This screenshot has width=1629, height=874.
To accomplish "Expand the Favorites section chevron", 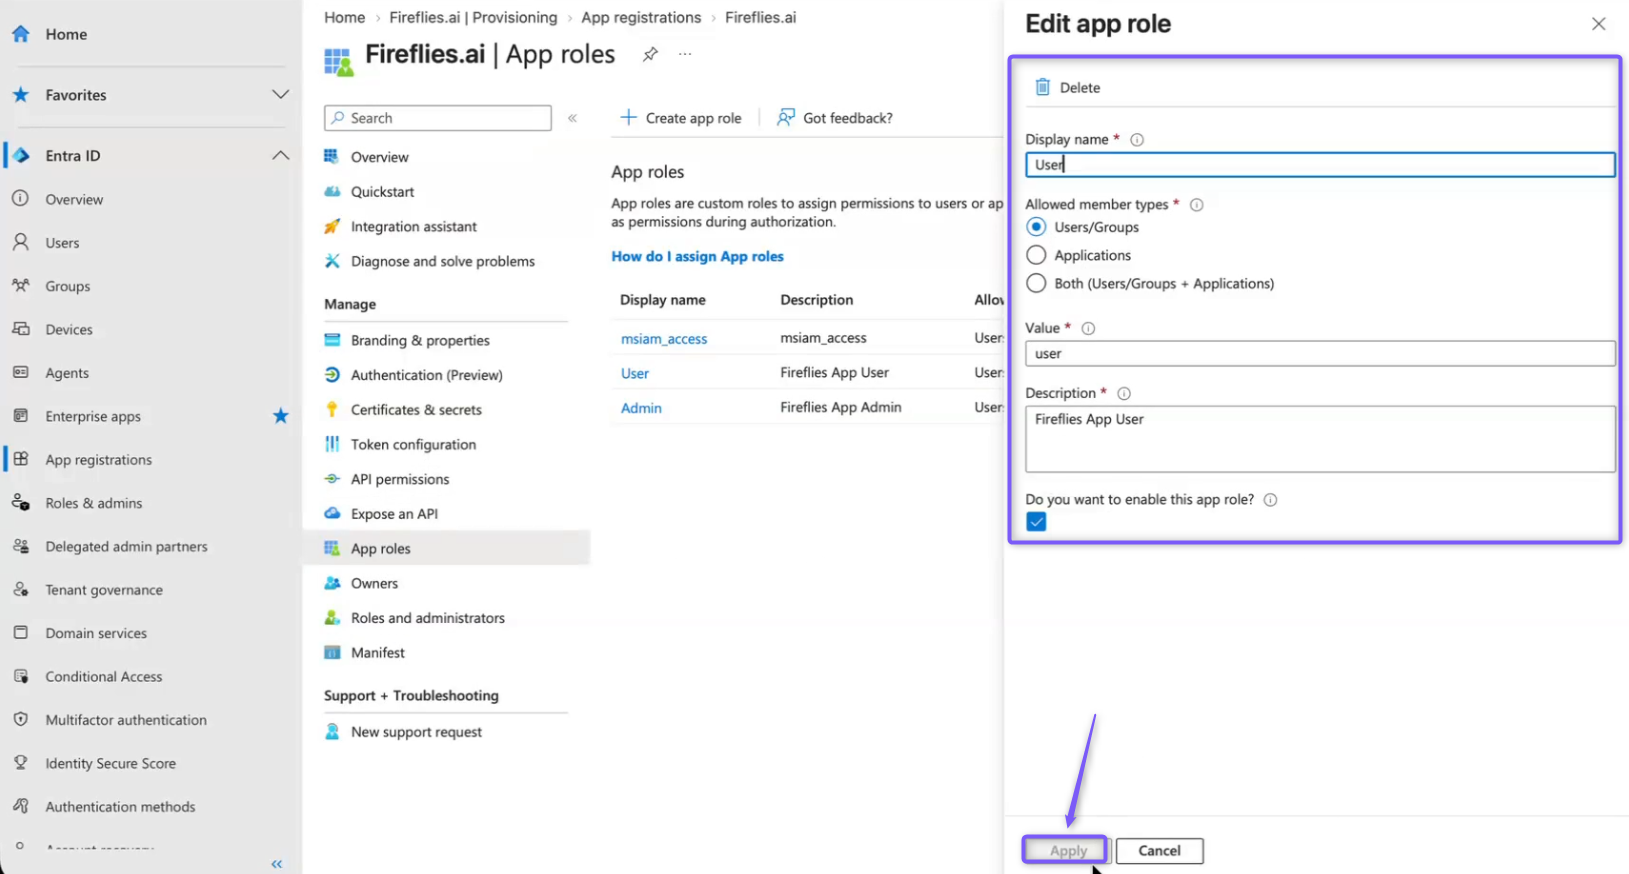I will (281, 94).
